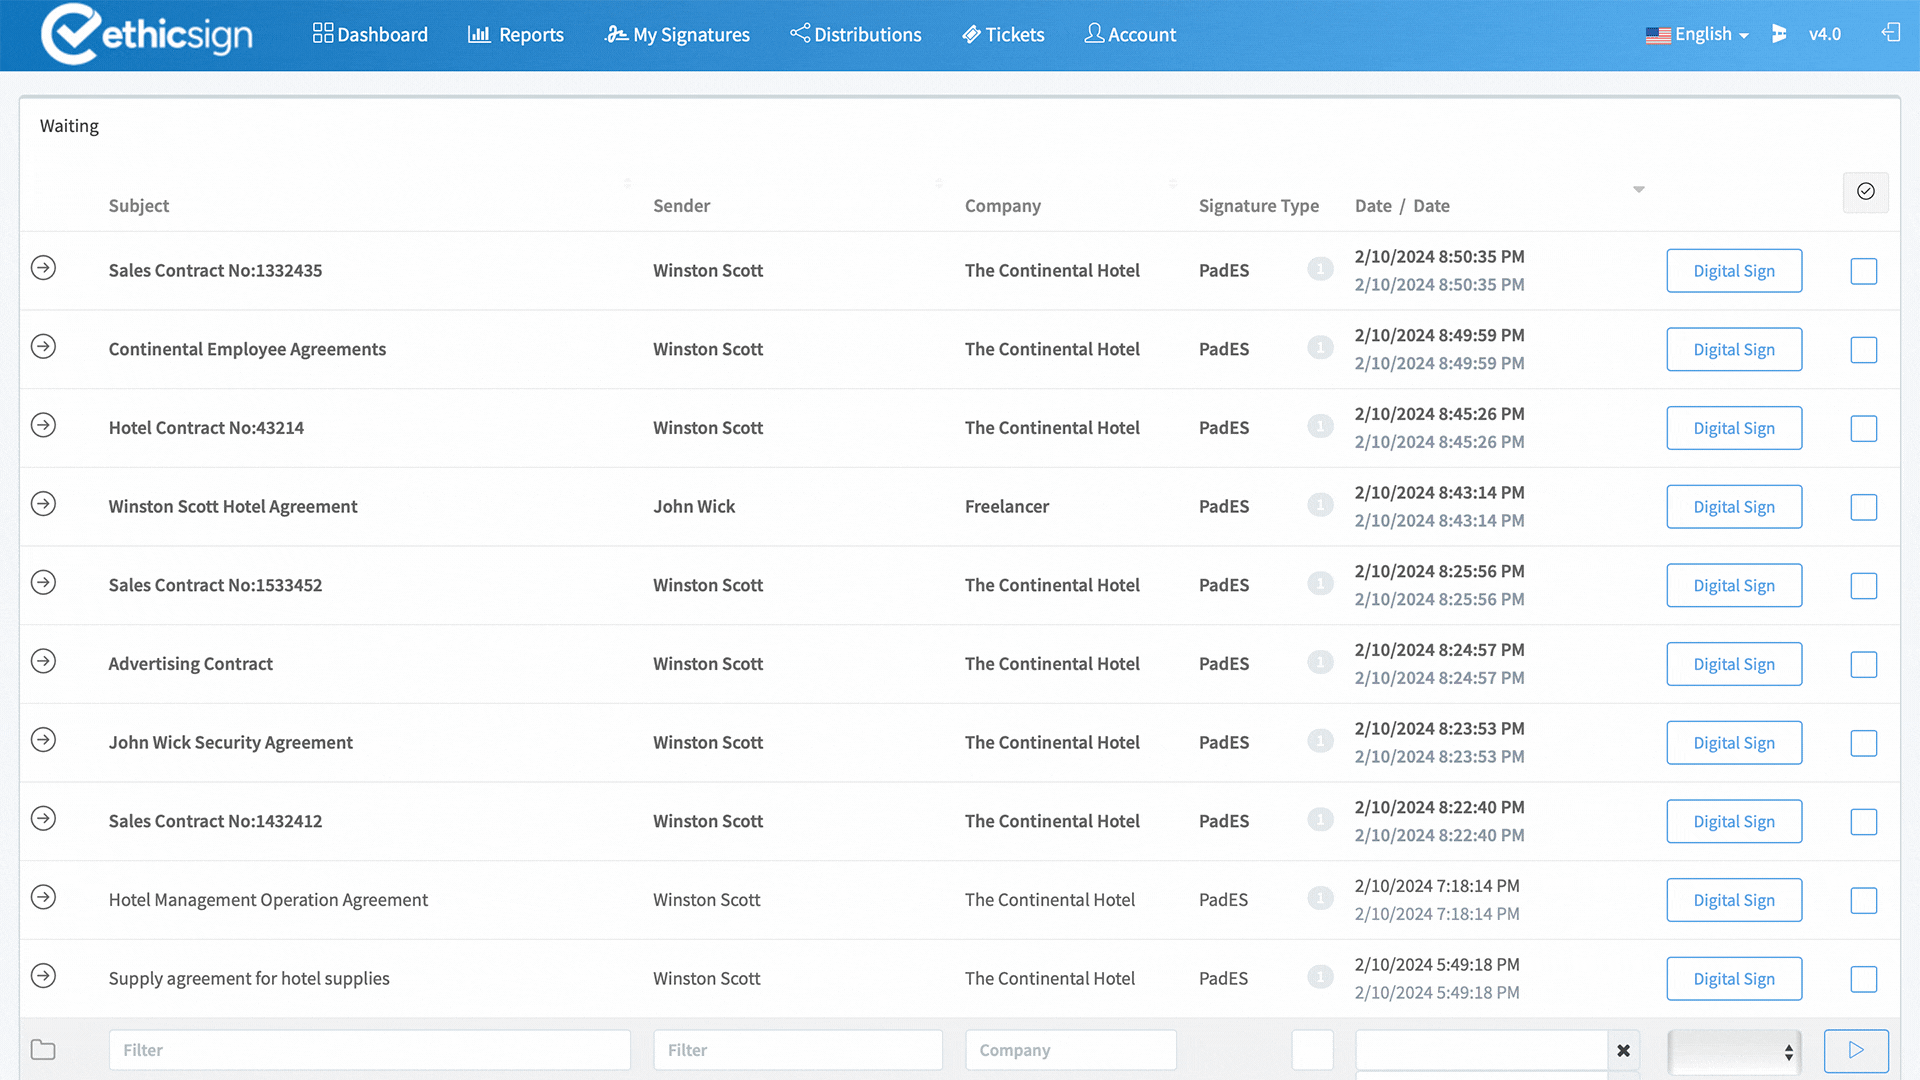Click the ethicsign logo
The image size is (1920, 1080).
pos(147,34)
